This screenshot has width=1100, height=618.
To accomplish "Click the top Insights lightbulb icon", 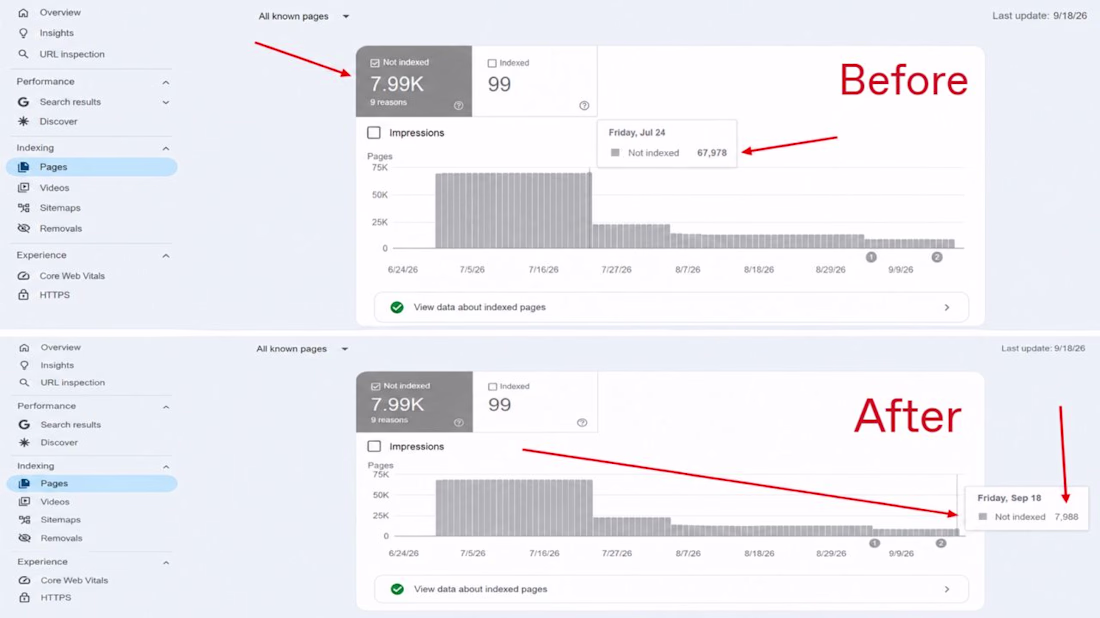I will pos(23,33).
